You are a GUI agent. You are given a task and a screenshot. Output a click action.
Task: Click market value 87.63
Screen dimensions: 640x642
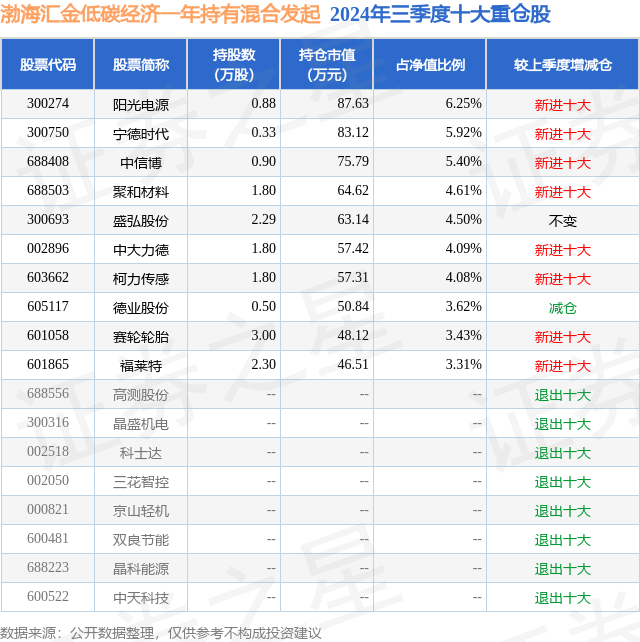pyautogui.click(x=353, y=104)
